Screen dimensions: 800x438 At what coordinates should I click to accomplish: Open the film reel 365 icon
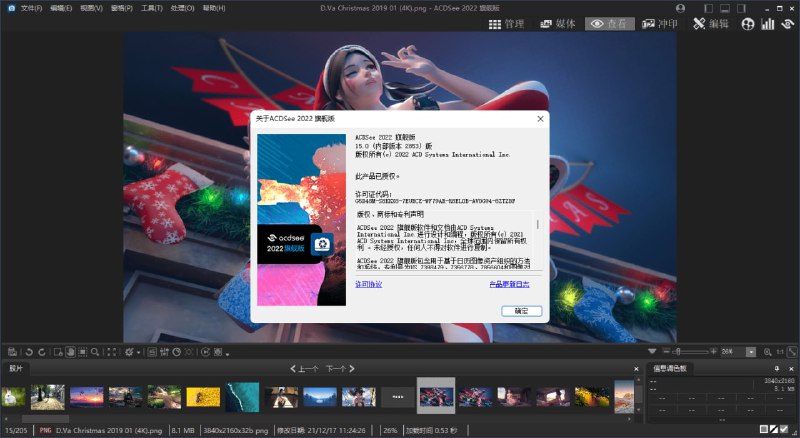(747, 24)
